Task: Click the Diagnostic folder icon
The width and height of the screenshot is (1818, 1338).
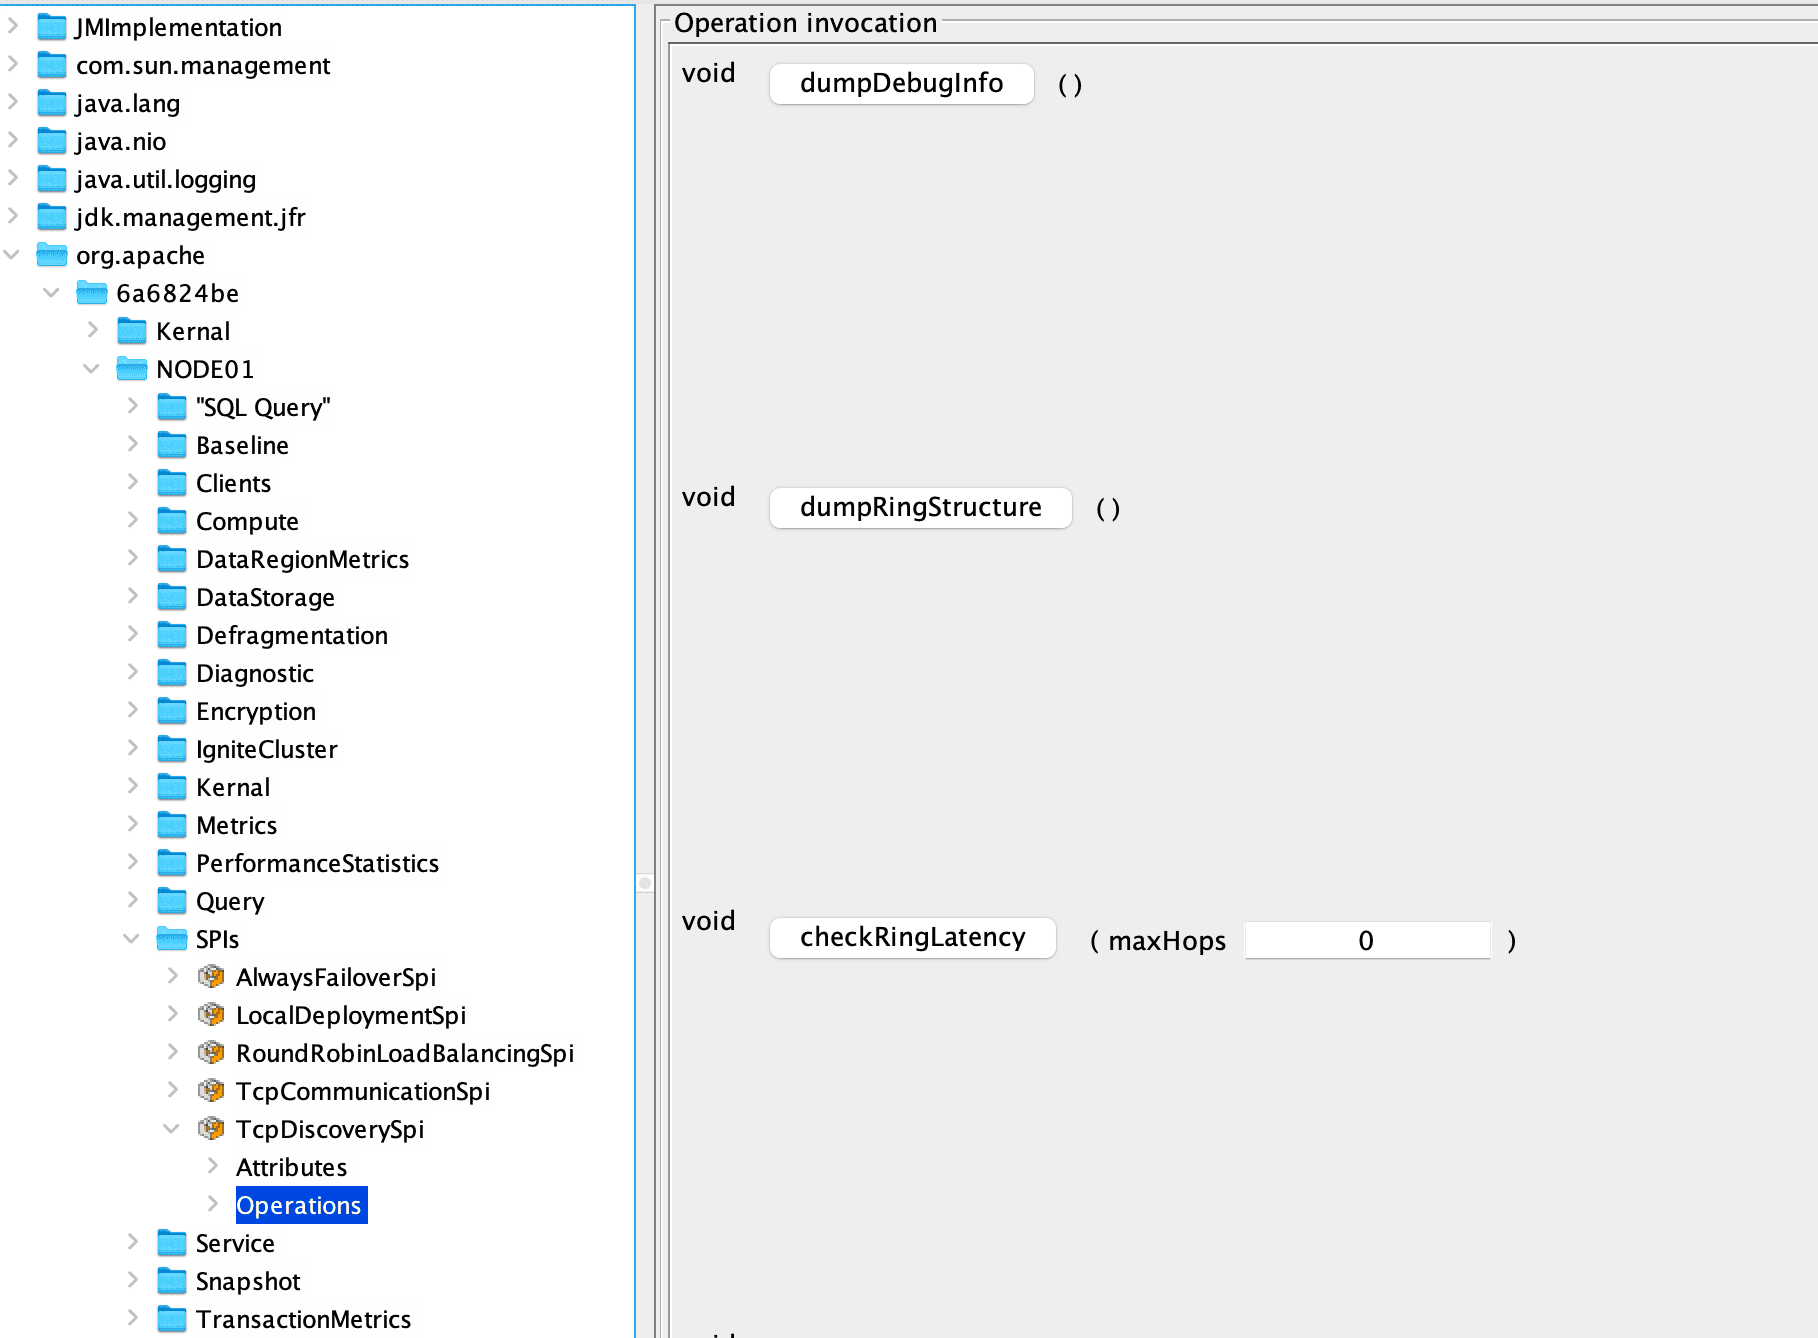Action: (x=171, y=672)
